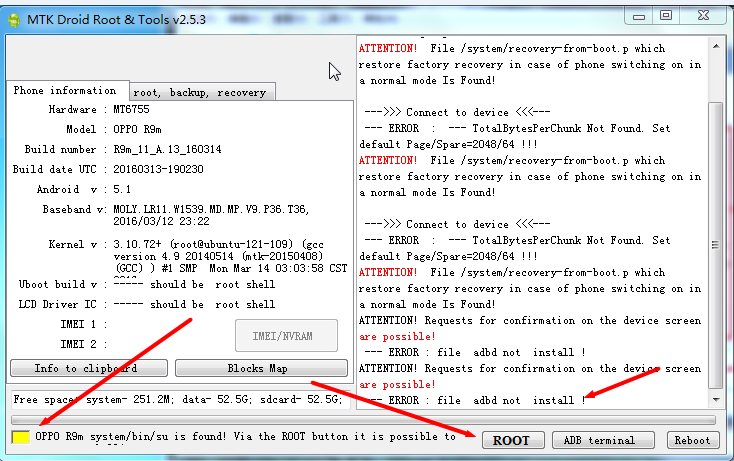Open the Blocks Map button
734x461 pixels.
[261, 368]
